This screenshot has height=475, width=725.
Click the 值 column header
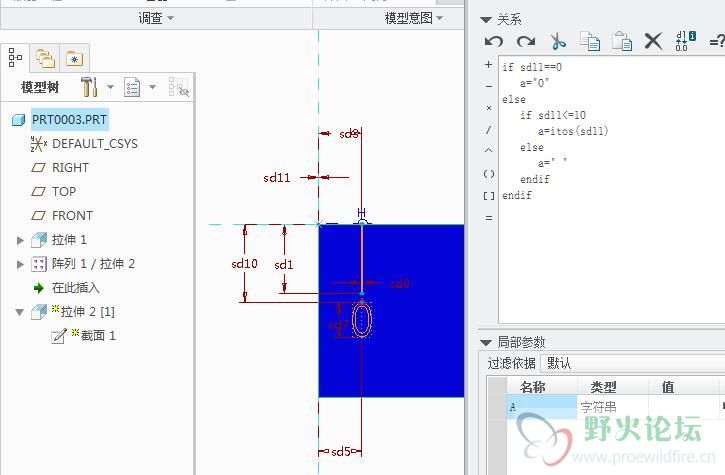click(x=684, y=387)
